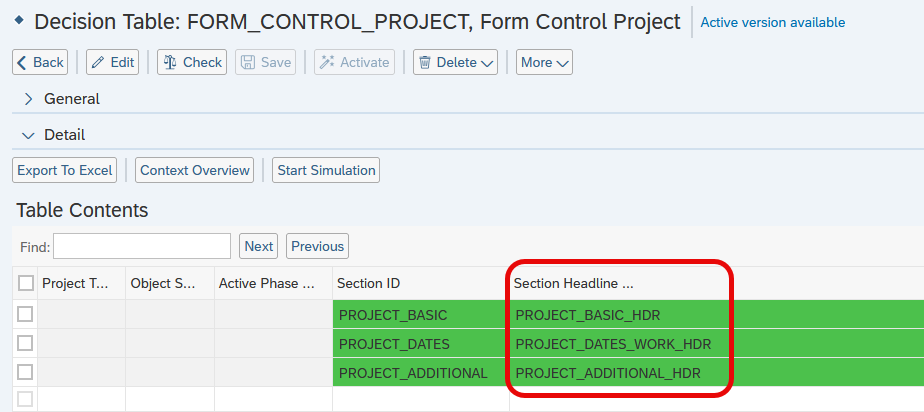Screen dimensions: 924x412
Task: Click the Find input field
Action: coord(142,246)
